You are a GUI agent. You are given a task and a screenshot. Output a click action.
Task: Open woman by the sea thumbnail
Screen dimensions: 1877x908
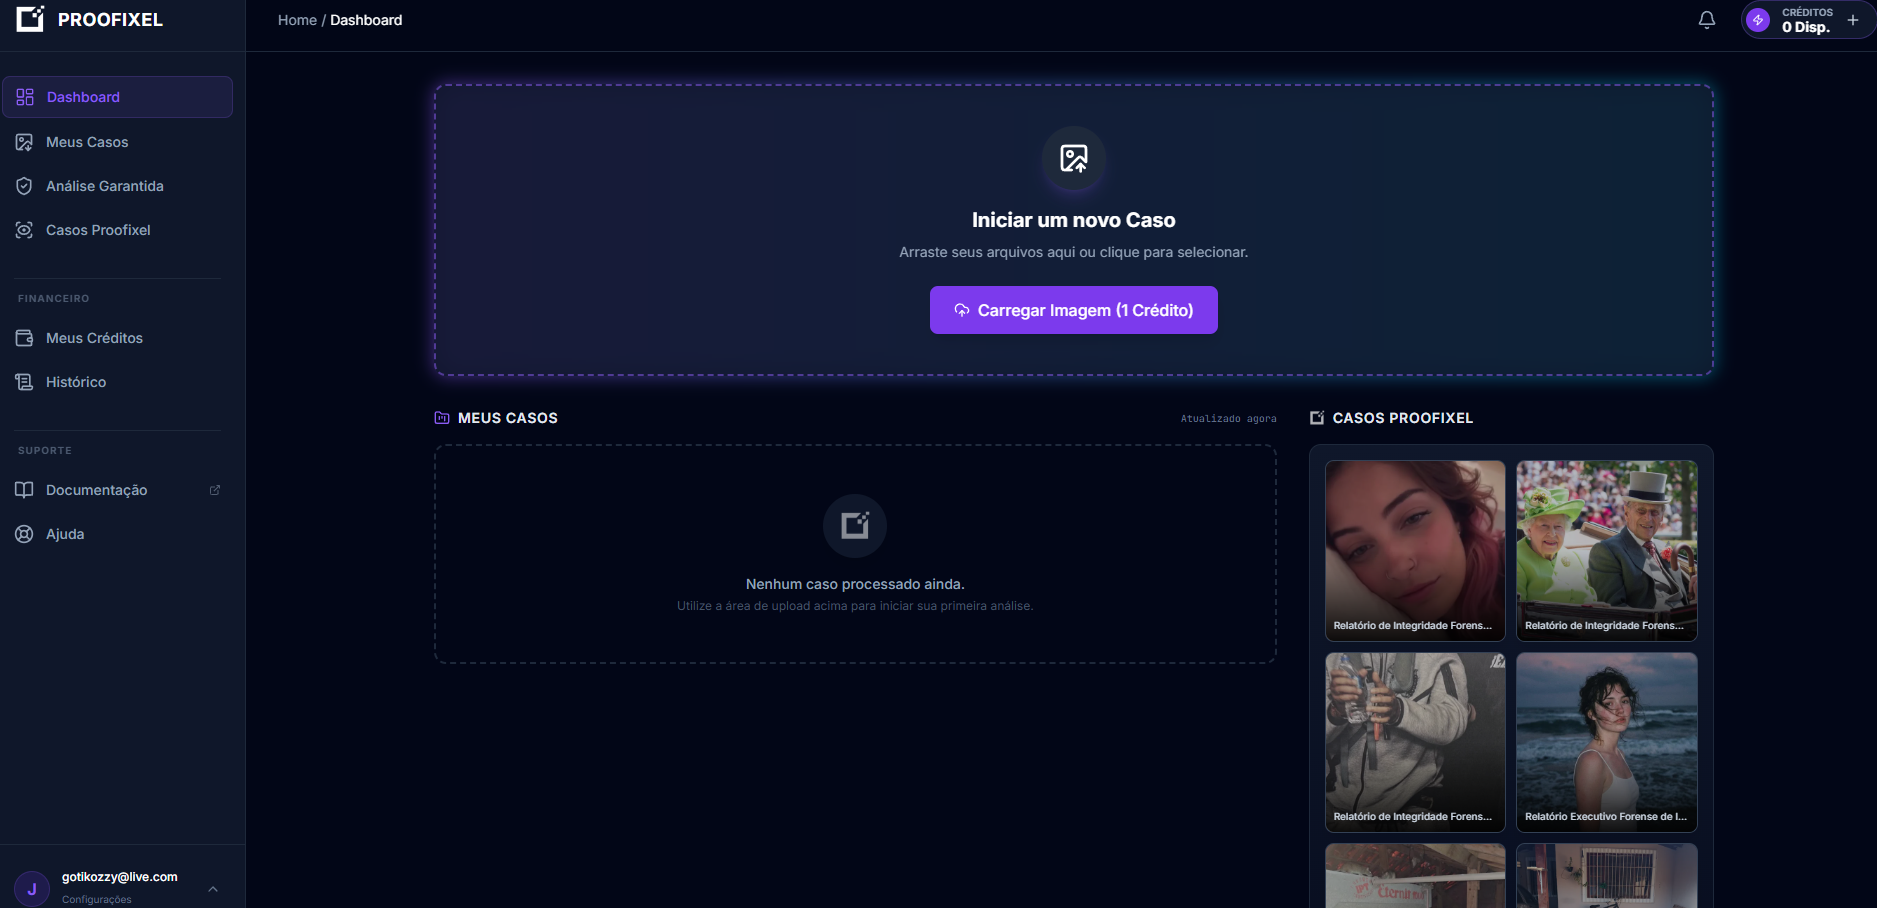(x=1607, y=742)
